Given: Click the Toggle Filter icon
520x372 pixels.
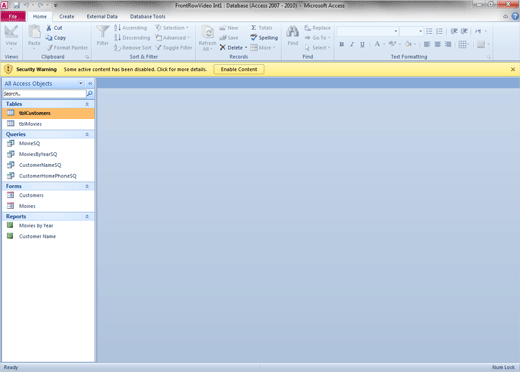Looking at the screenshot, I should (x=158, y=48).
